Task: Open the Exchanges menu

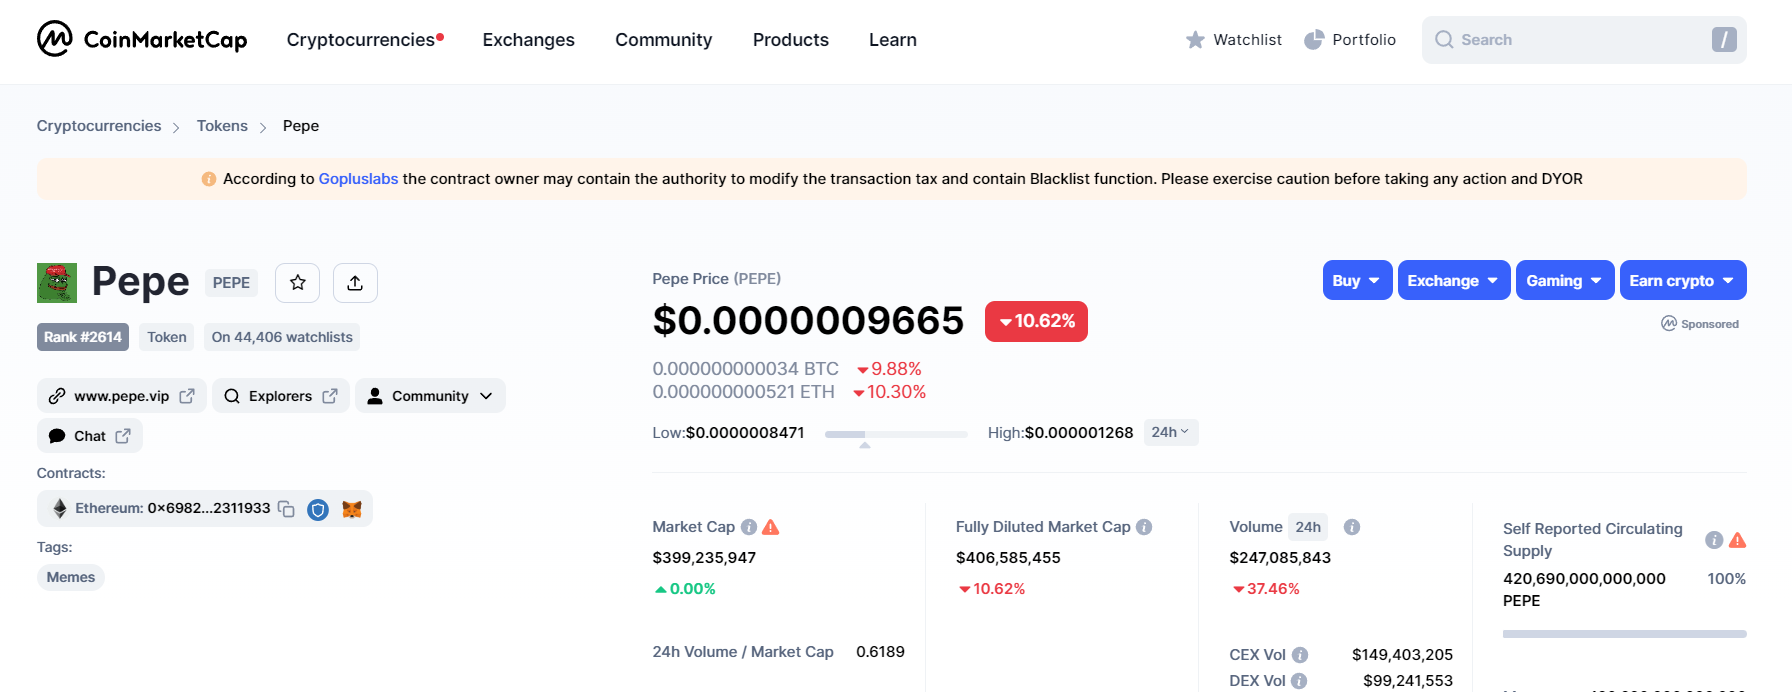Action: coord(528,40)
